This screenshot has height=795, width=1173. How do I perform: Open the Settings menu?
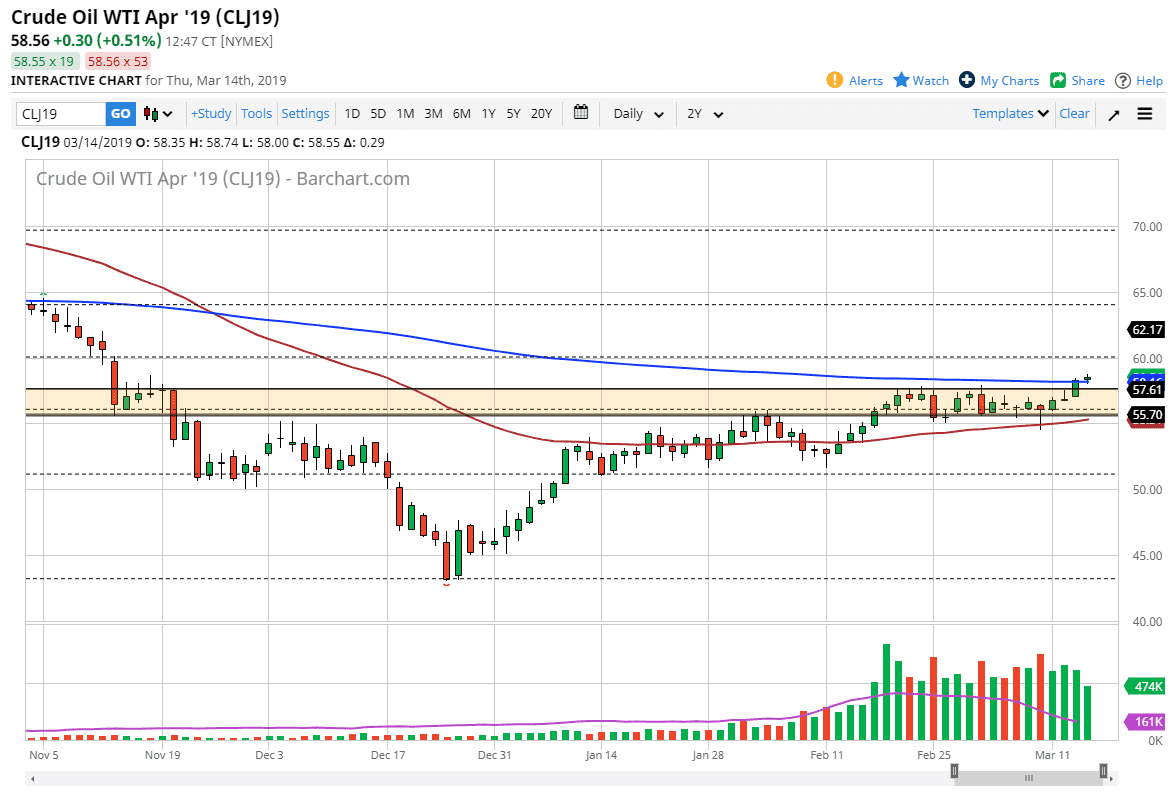click(305, 113)
